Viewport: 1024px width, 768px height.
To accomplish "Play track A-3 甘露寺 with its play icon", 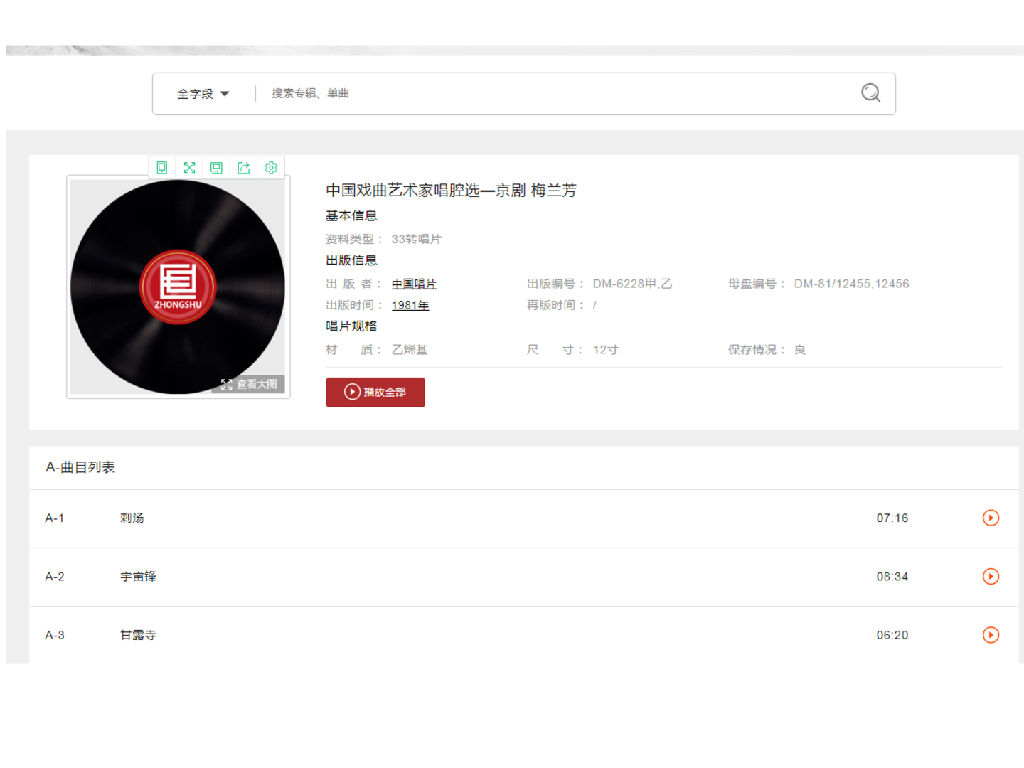I will pyautogui.click(x=991, y=635).
